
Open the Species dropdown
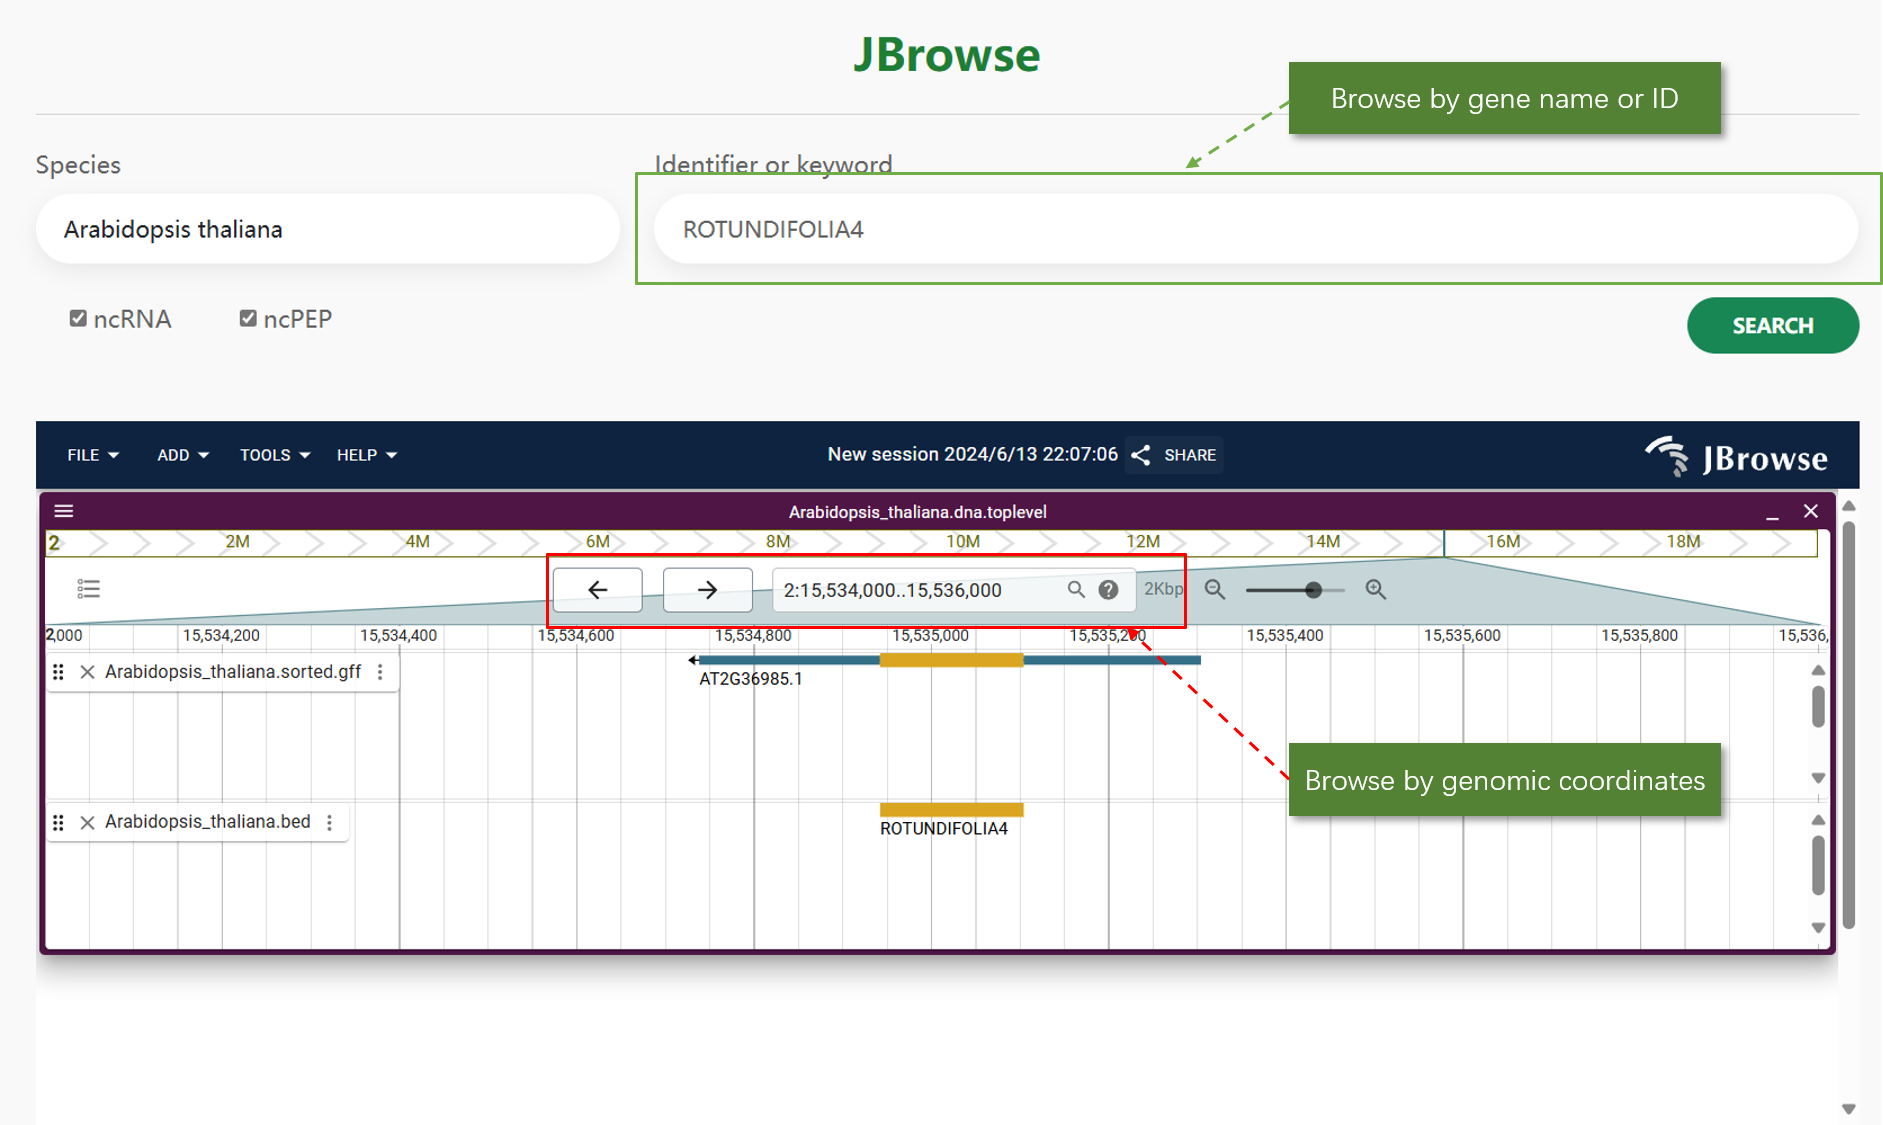327,229
